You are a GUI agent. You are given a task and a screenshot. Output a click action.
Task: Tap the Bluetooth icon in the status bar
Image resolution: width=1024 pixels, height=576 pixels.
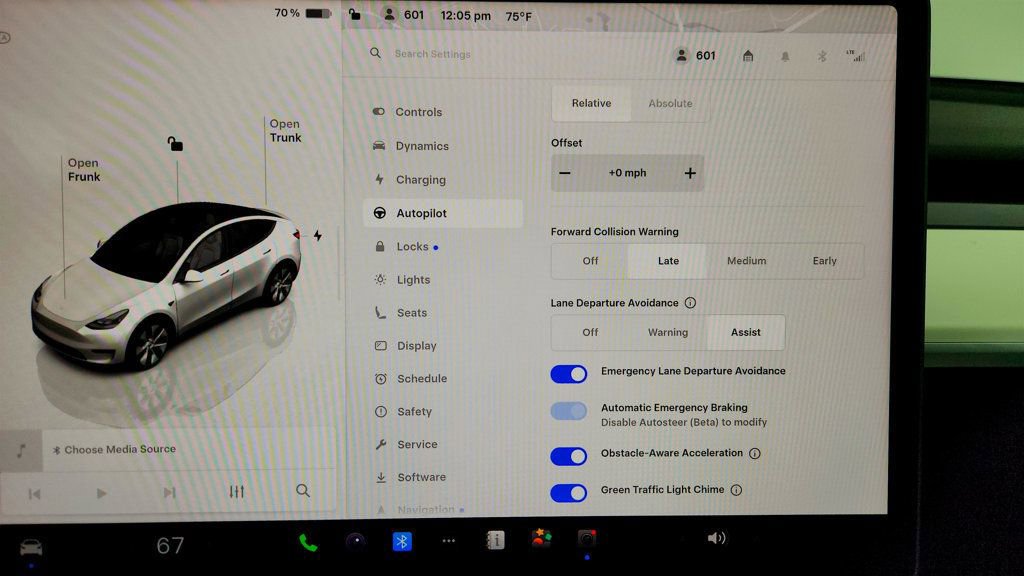click(x=824, y=55)
